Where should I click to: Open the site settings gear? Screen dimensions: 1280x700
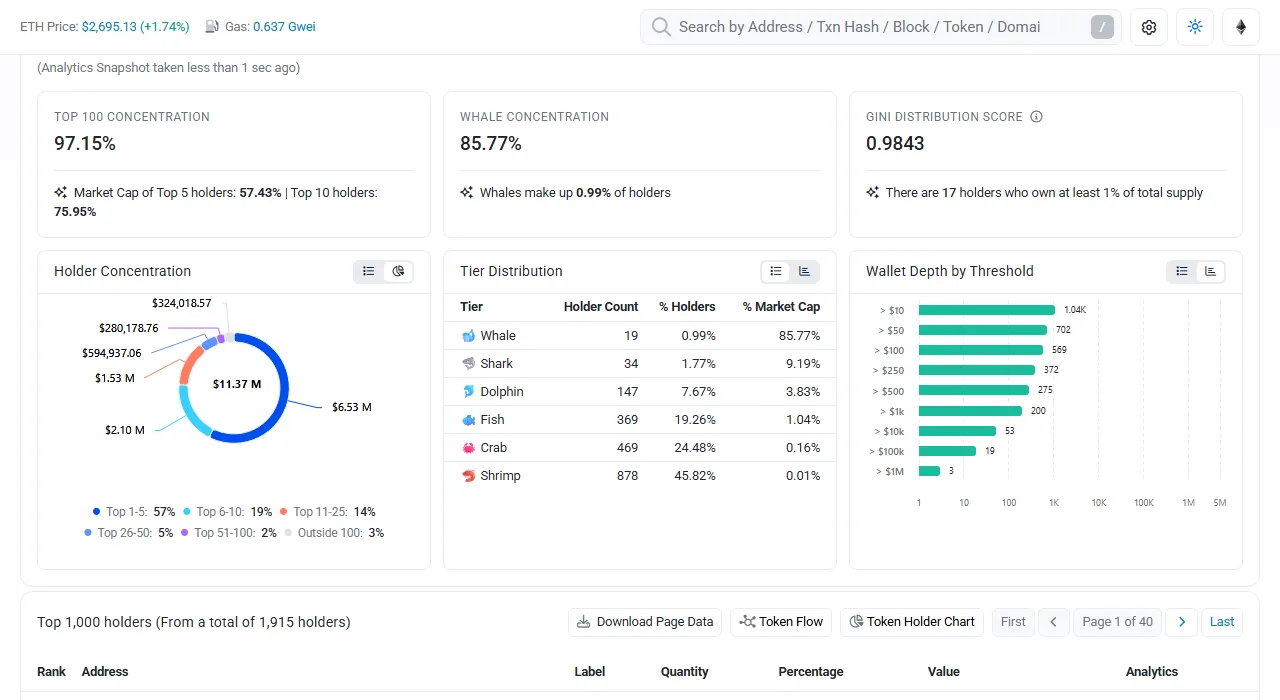(x=1149, y=27)
